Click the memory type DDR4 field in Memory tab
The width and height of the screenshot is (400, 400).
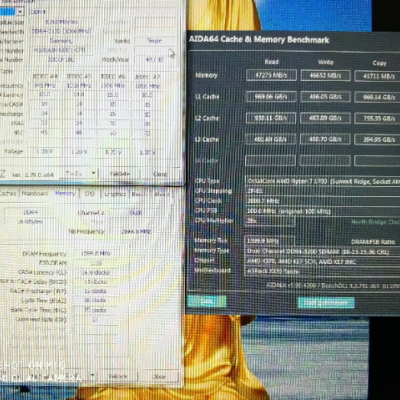pos(30,212)
